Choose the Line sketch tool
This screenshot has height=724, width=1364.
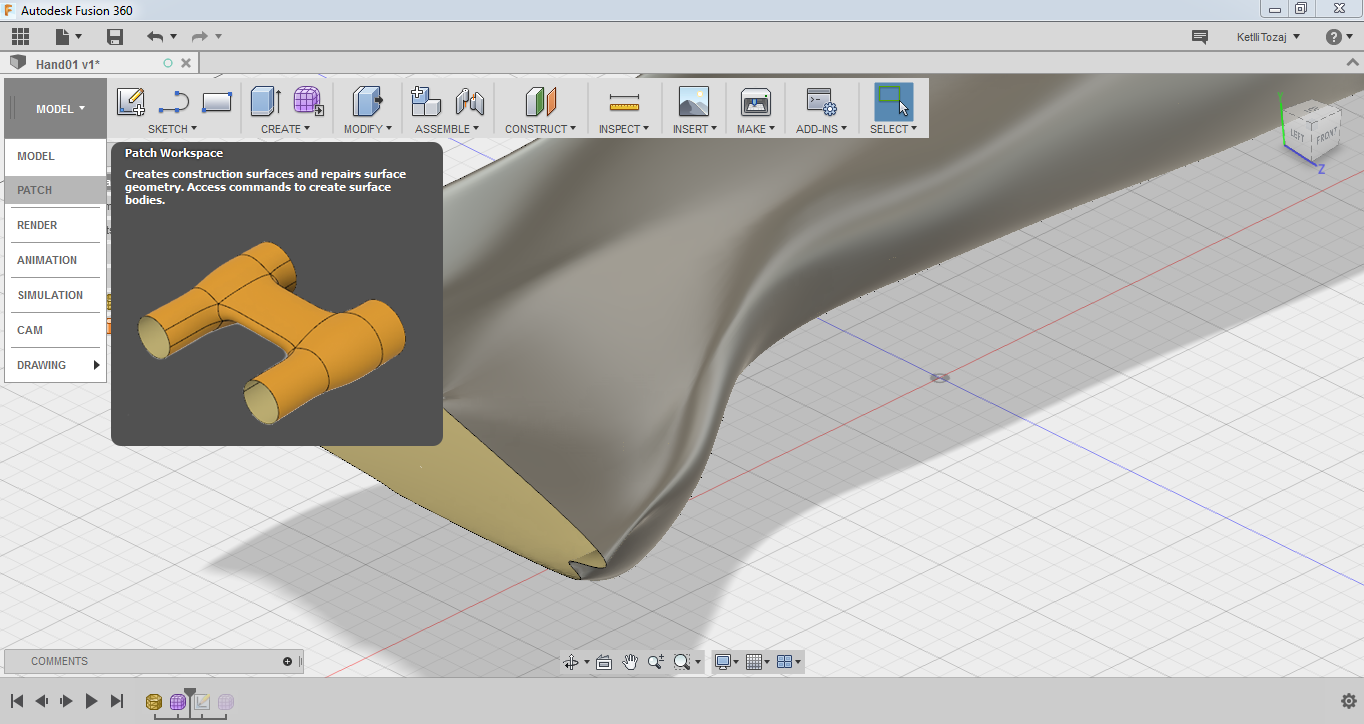(x=174, y=102)
